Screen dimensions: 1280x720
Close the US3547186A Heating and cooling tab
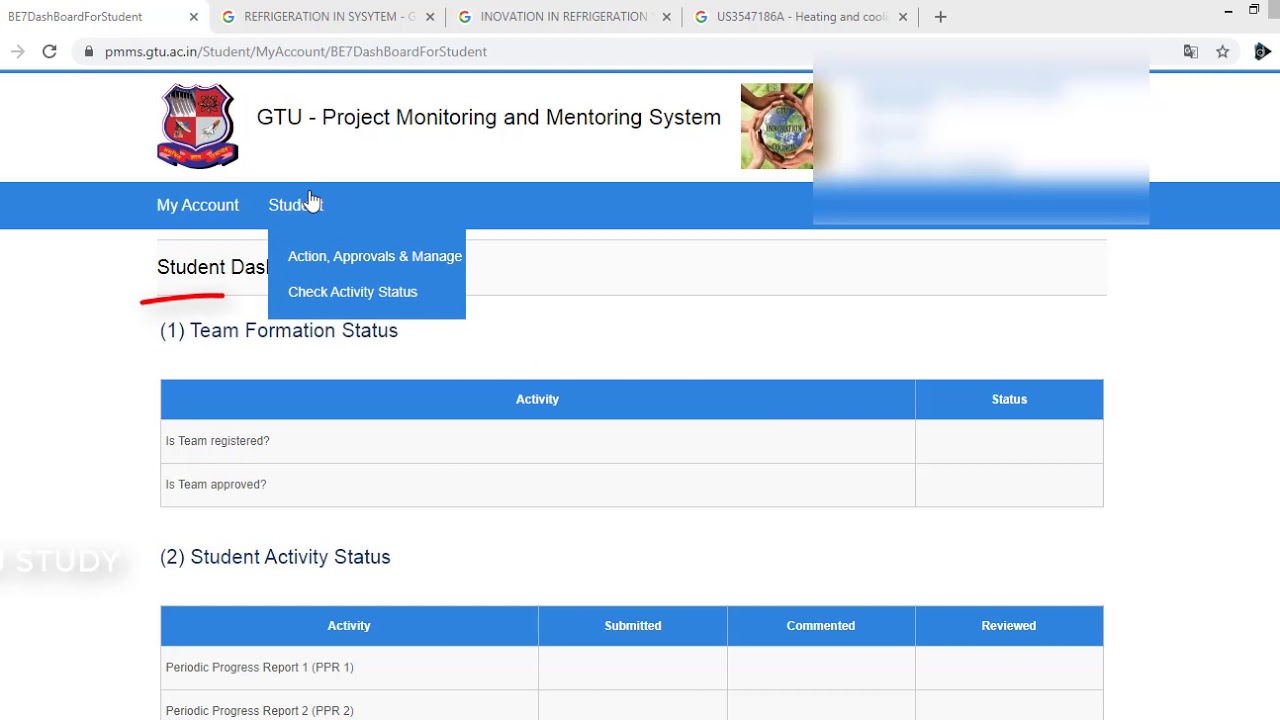903,17
